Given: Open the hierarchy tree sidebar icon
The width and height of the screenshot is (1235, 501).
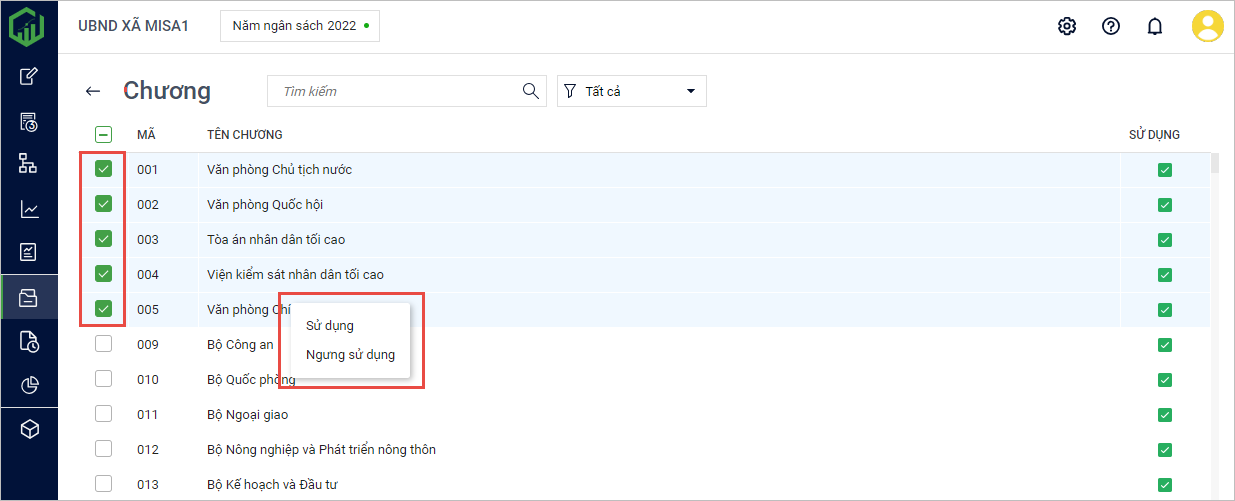Looking at the screenshot, I should click(29, 164).
